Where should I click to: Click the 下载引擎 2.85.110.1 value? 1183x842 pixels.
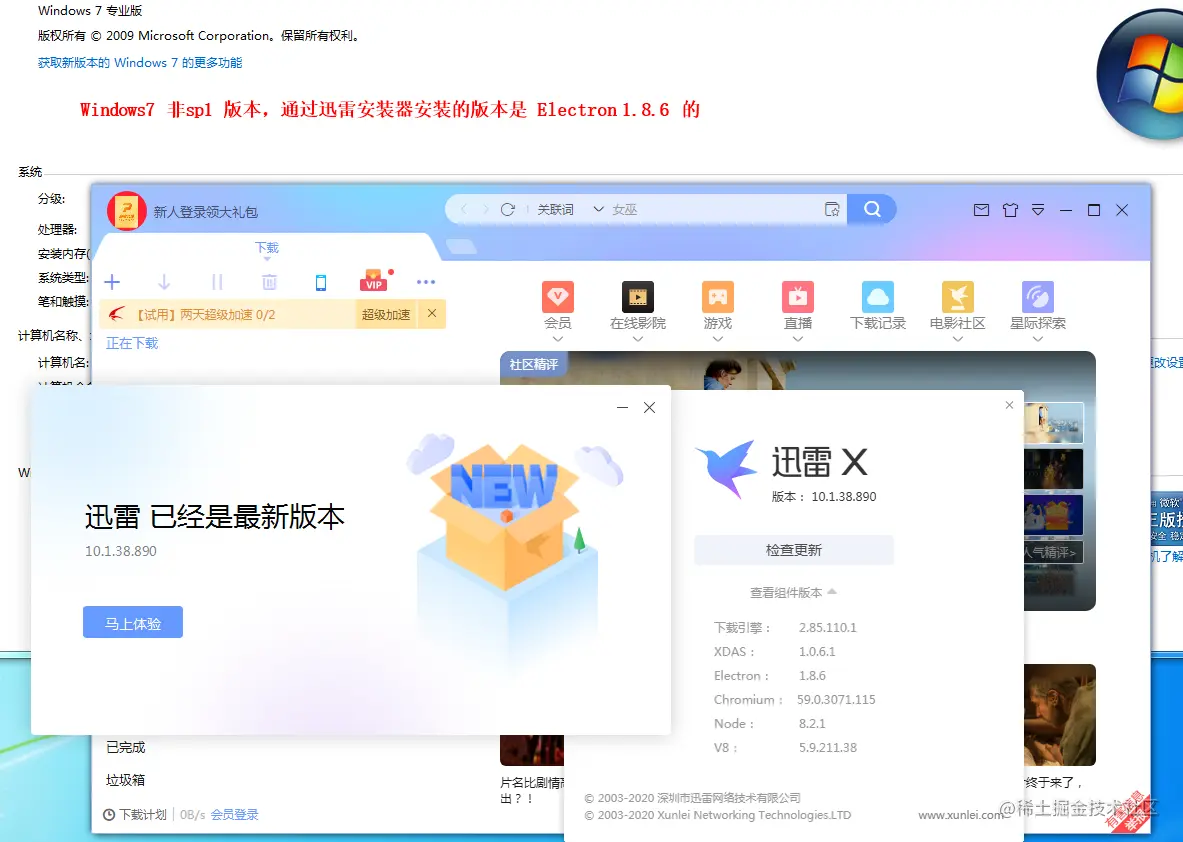[x=828, y=627]
